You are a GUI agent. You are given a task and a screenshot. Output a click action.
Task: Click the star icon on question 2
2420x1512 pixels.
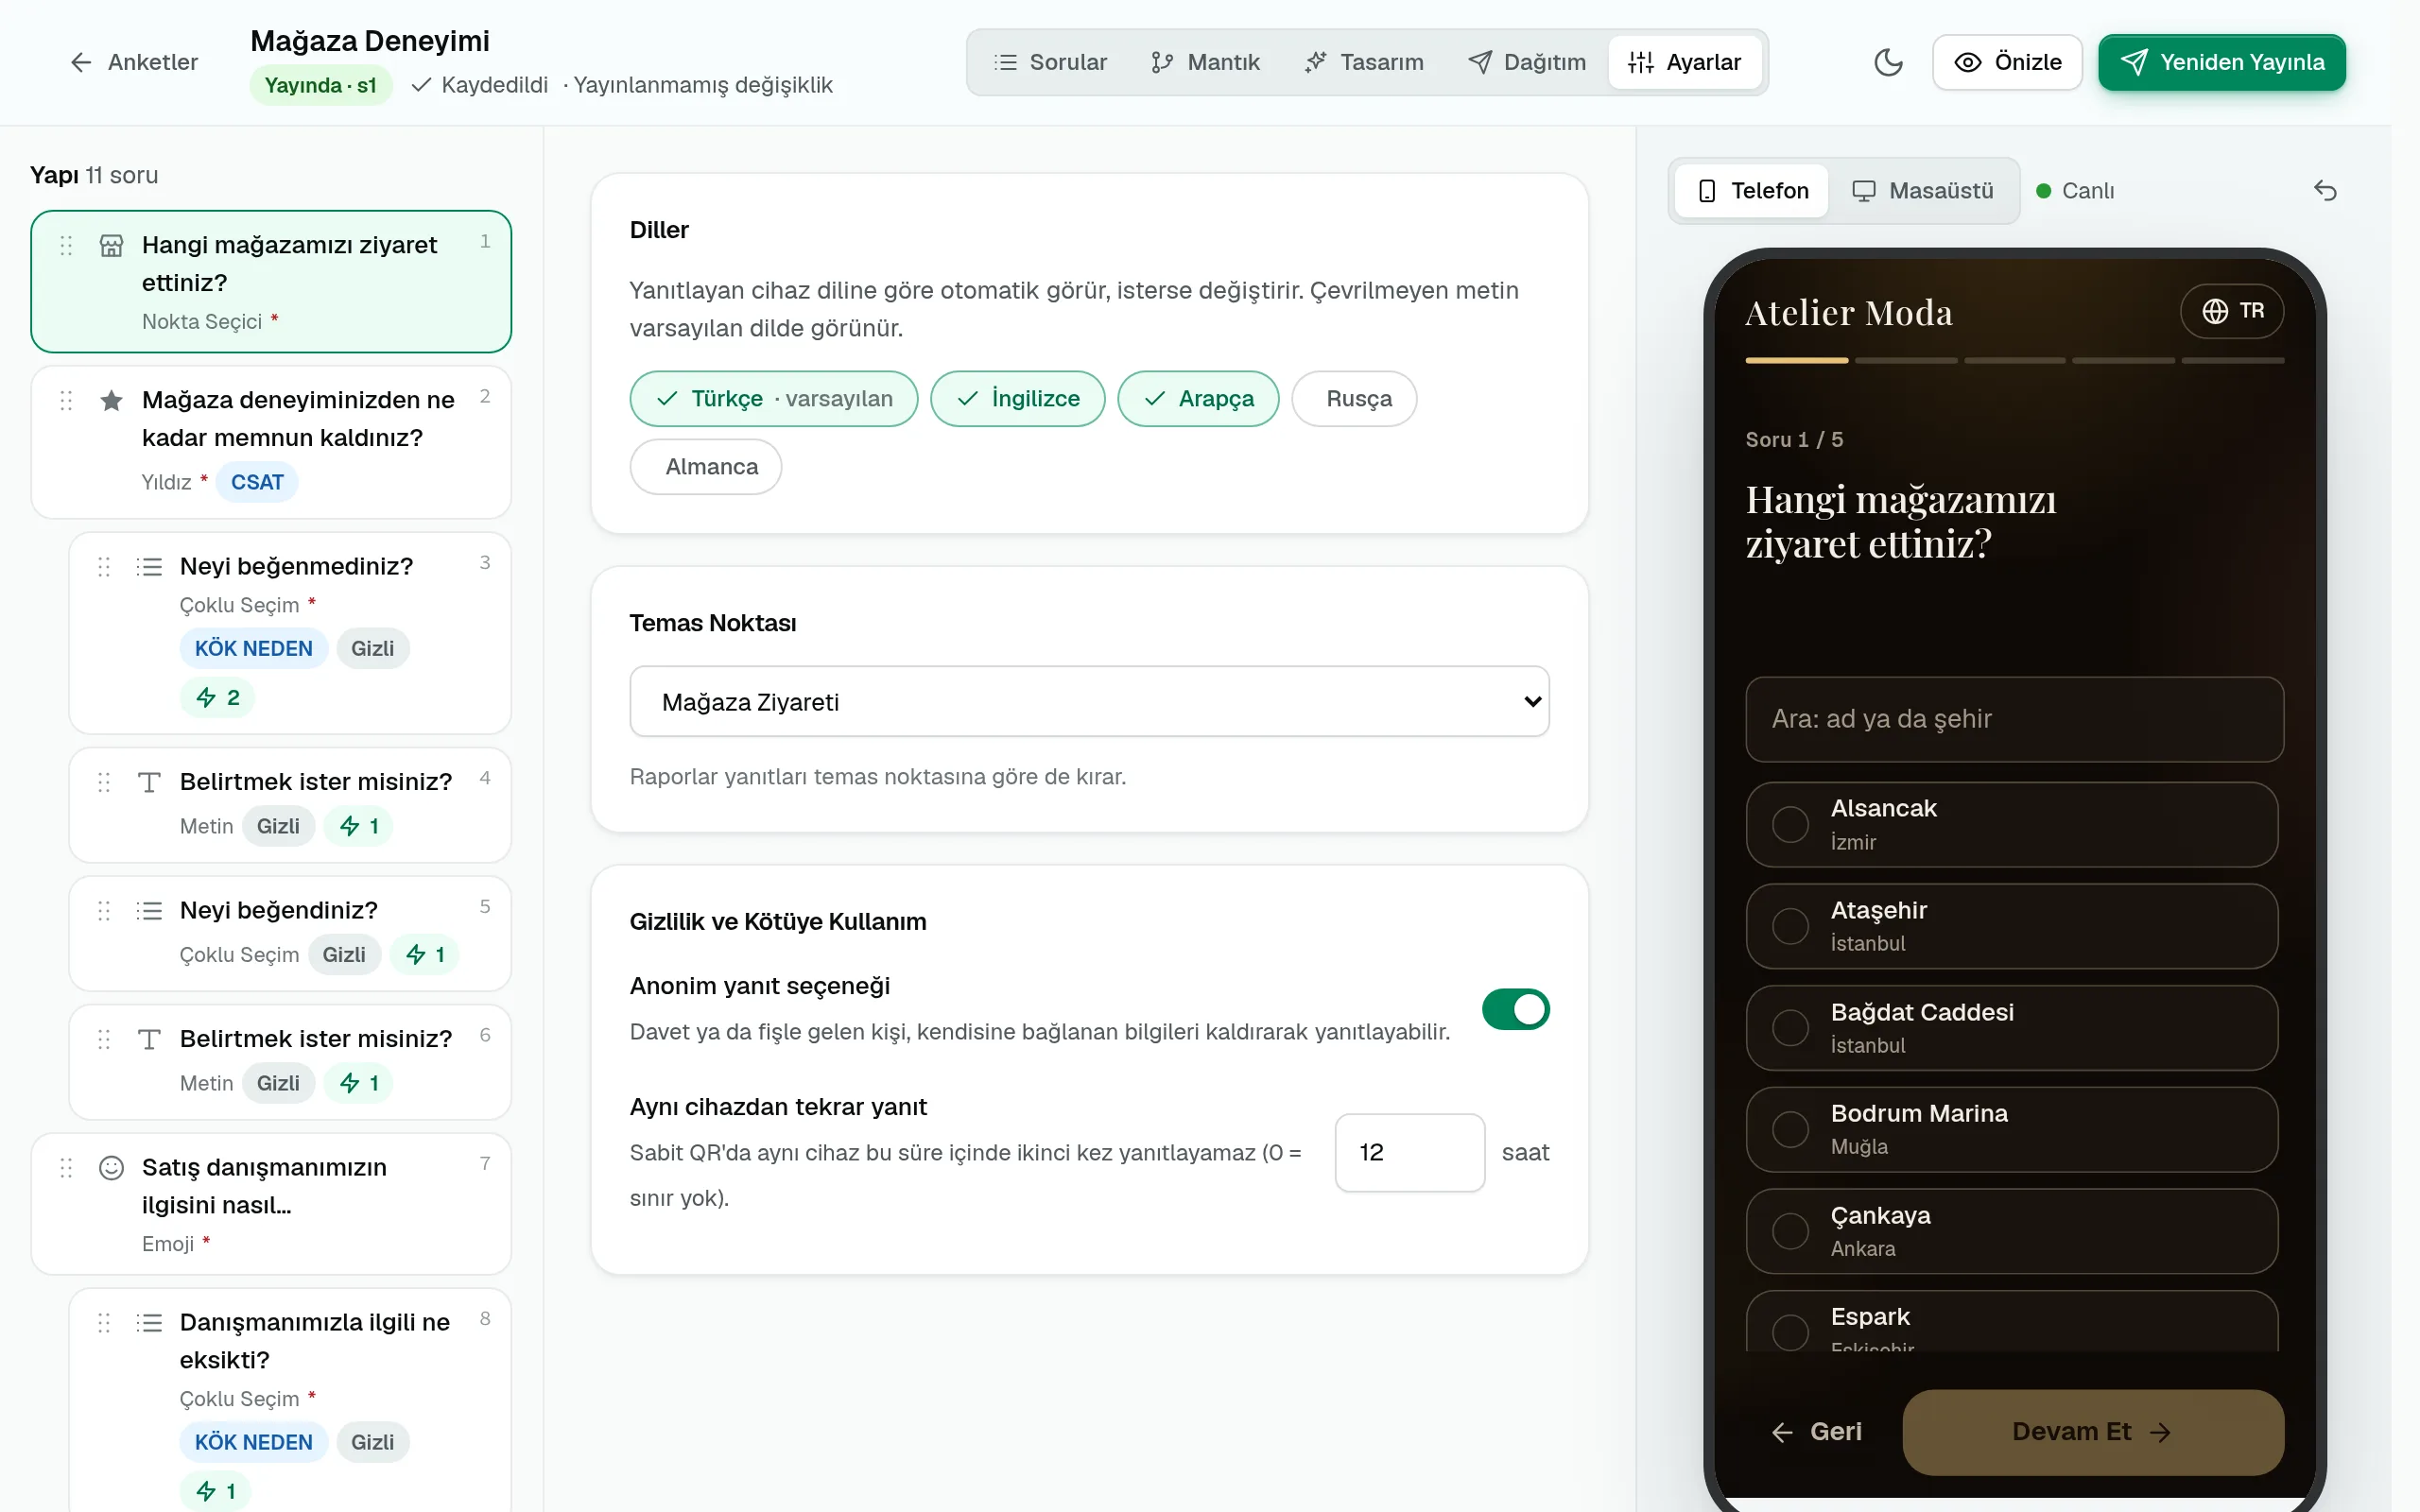[111, 401]
